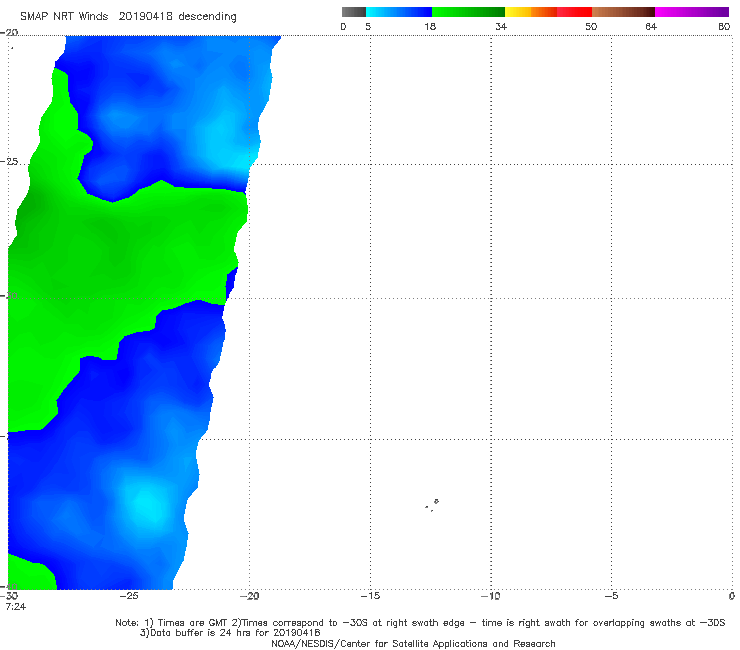This screenshot has width=740, height=650.
Task: Click the "-5" longitude label on the bottom axis
Action: 611,596
